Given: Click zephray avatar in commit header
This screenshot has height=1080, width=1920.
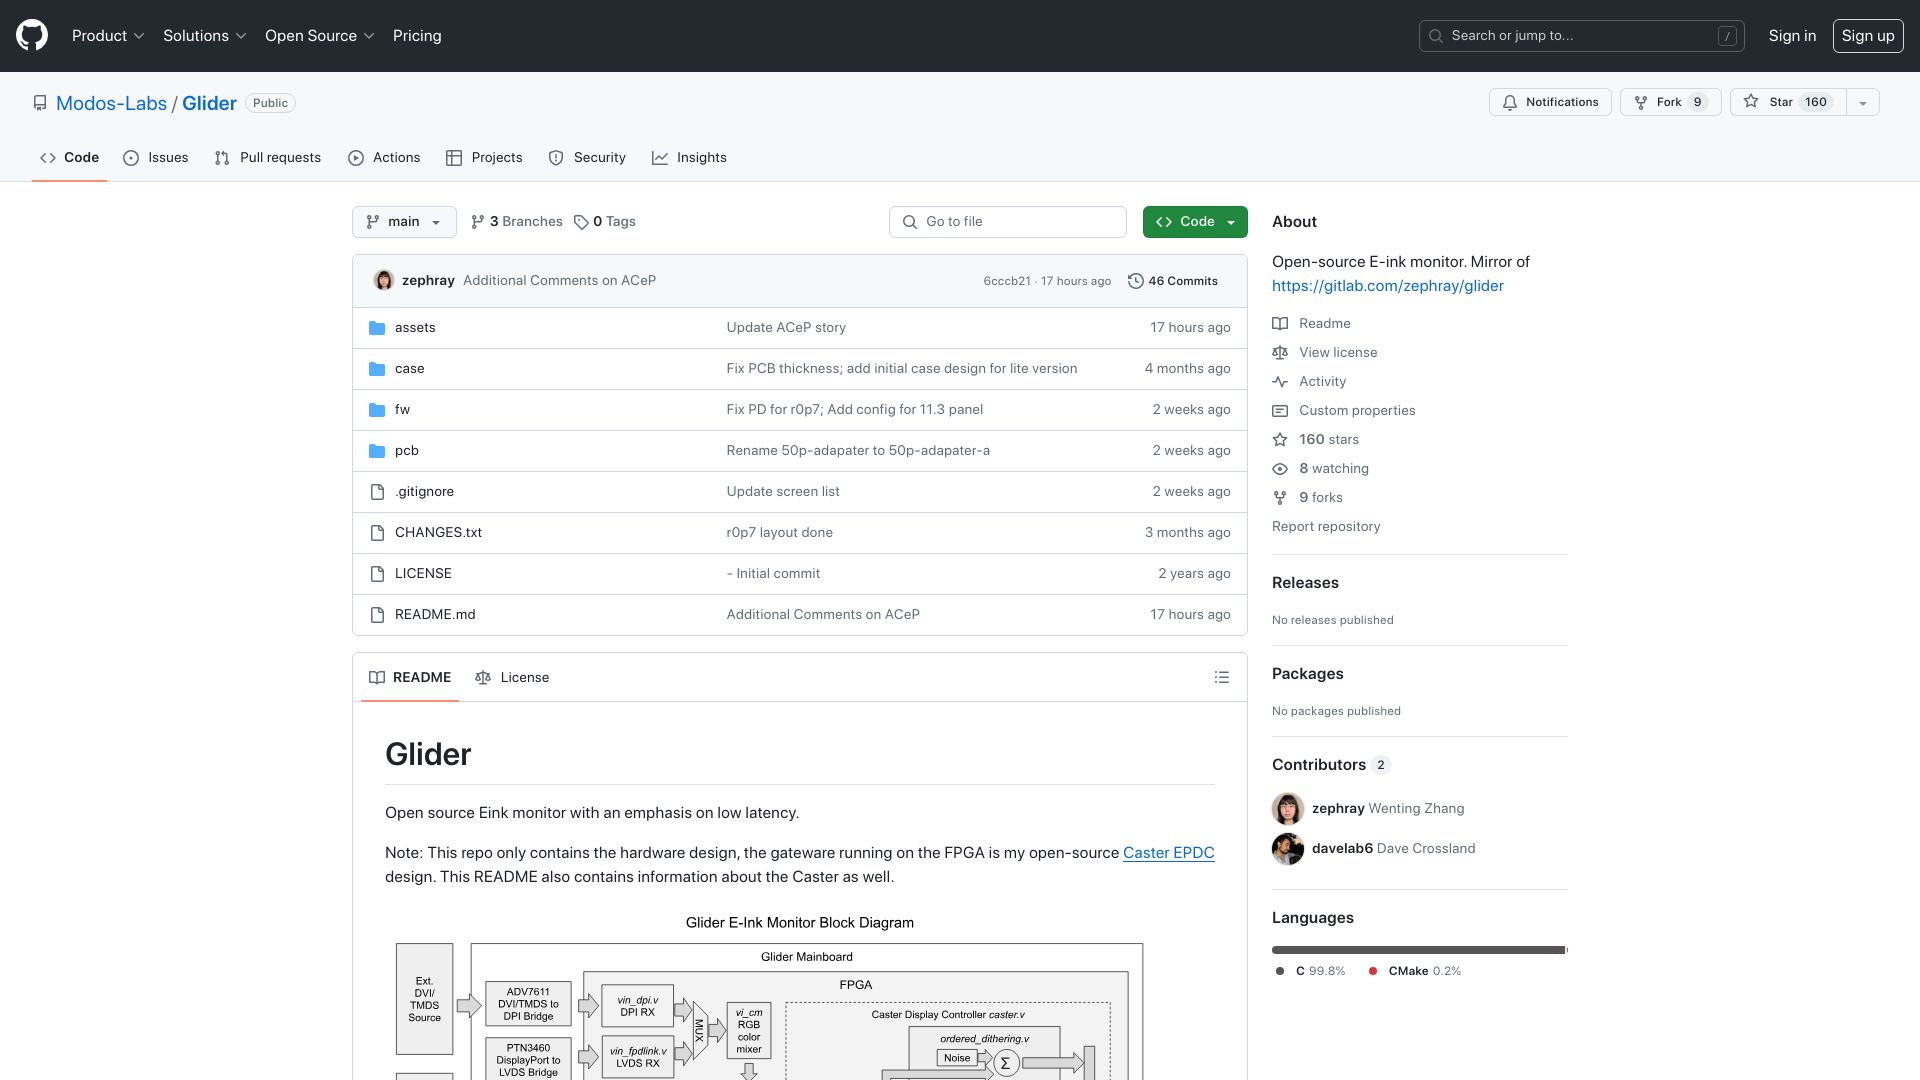Looking at the screenshot, I should [384, 281].
